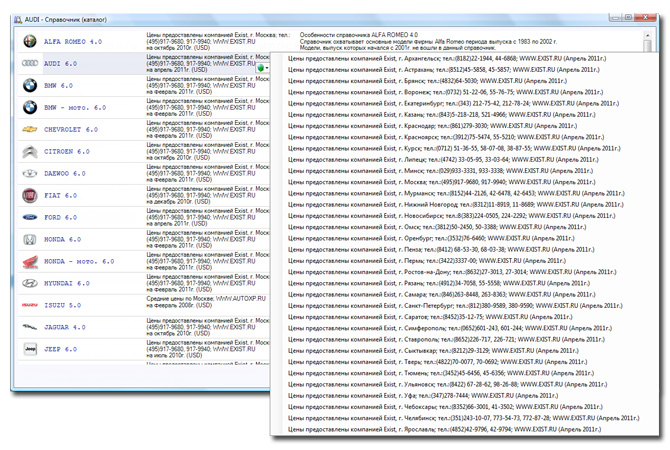Open the AUDI 6.0 catalog

pos(60,63)
